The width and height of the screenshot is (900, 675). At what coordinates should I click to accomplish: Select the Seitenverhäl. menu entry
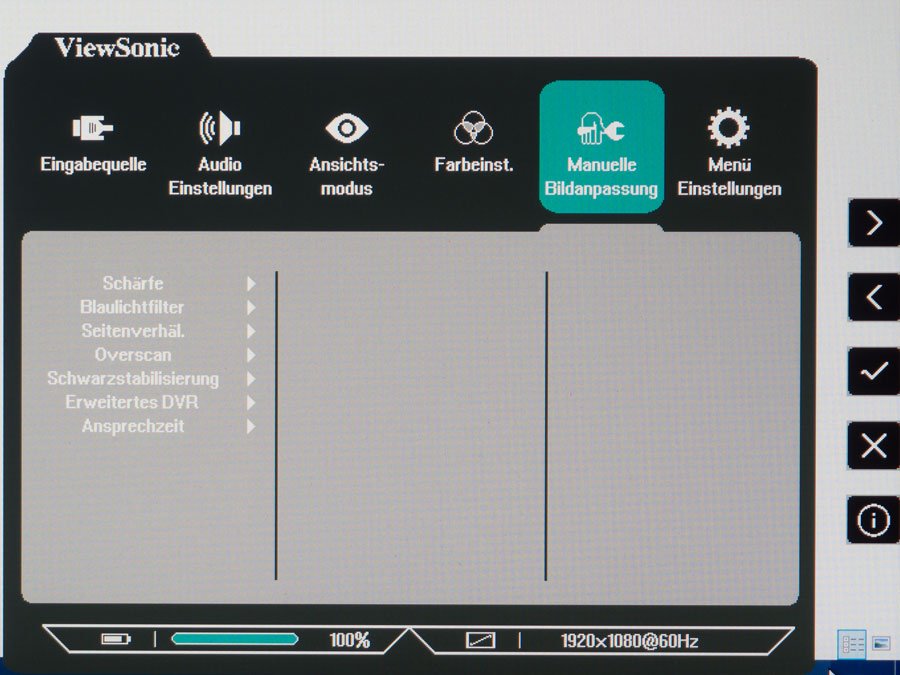tap(133, 331)
